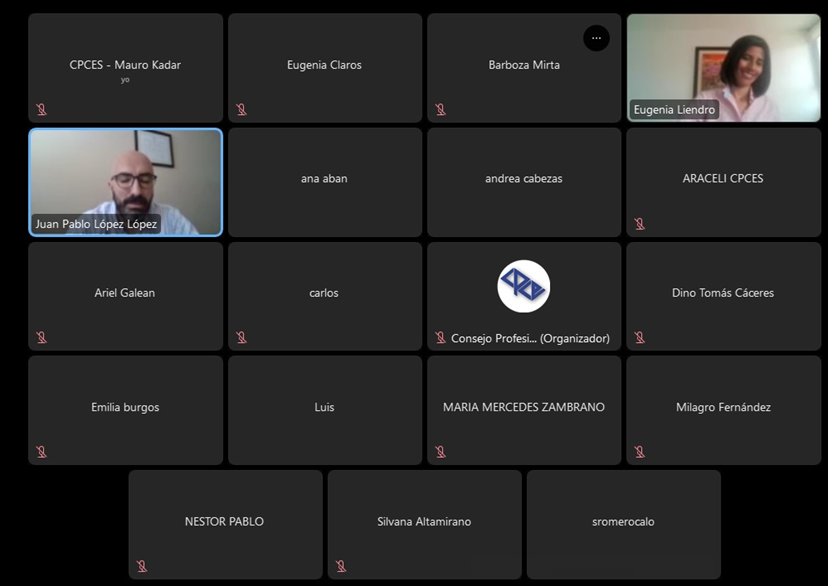Screen dimensions: 828x586
Task: Click the carlos participant name
Action: tap(324, 293)
